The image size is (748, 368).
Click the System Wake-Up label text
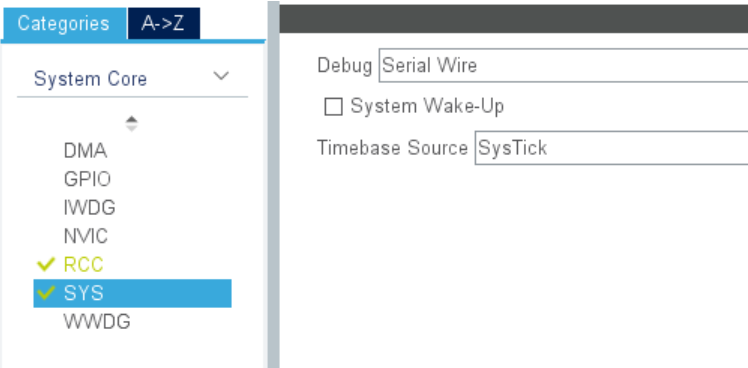point(427,106)
